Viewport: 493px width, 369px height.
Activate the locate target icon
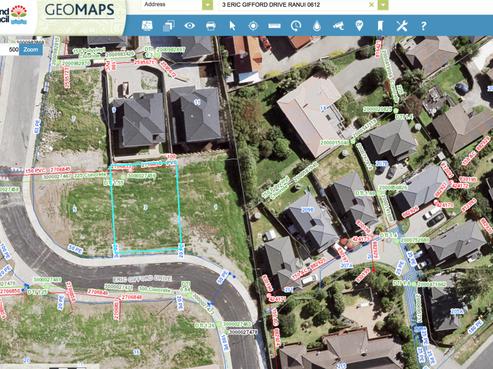[253, 26]
